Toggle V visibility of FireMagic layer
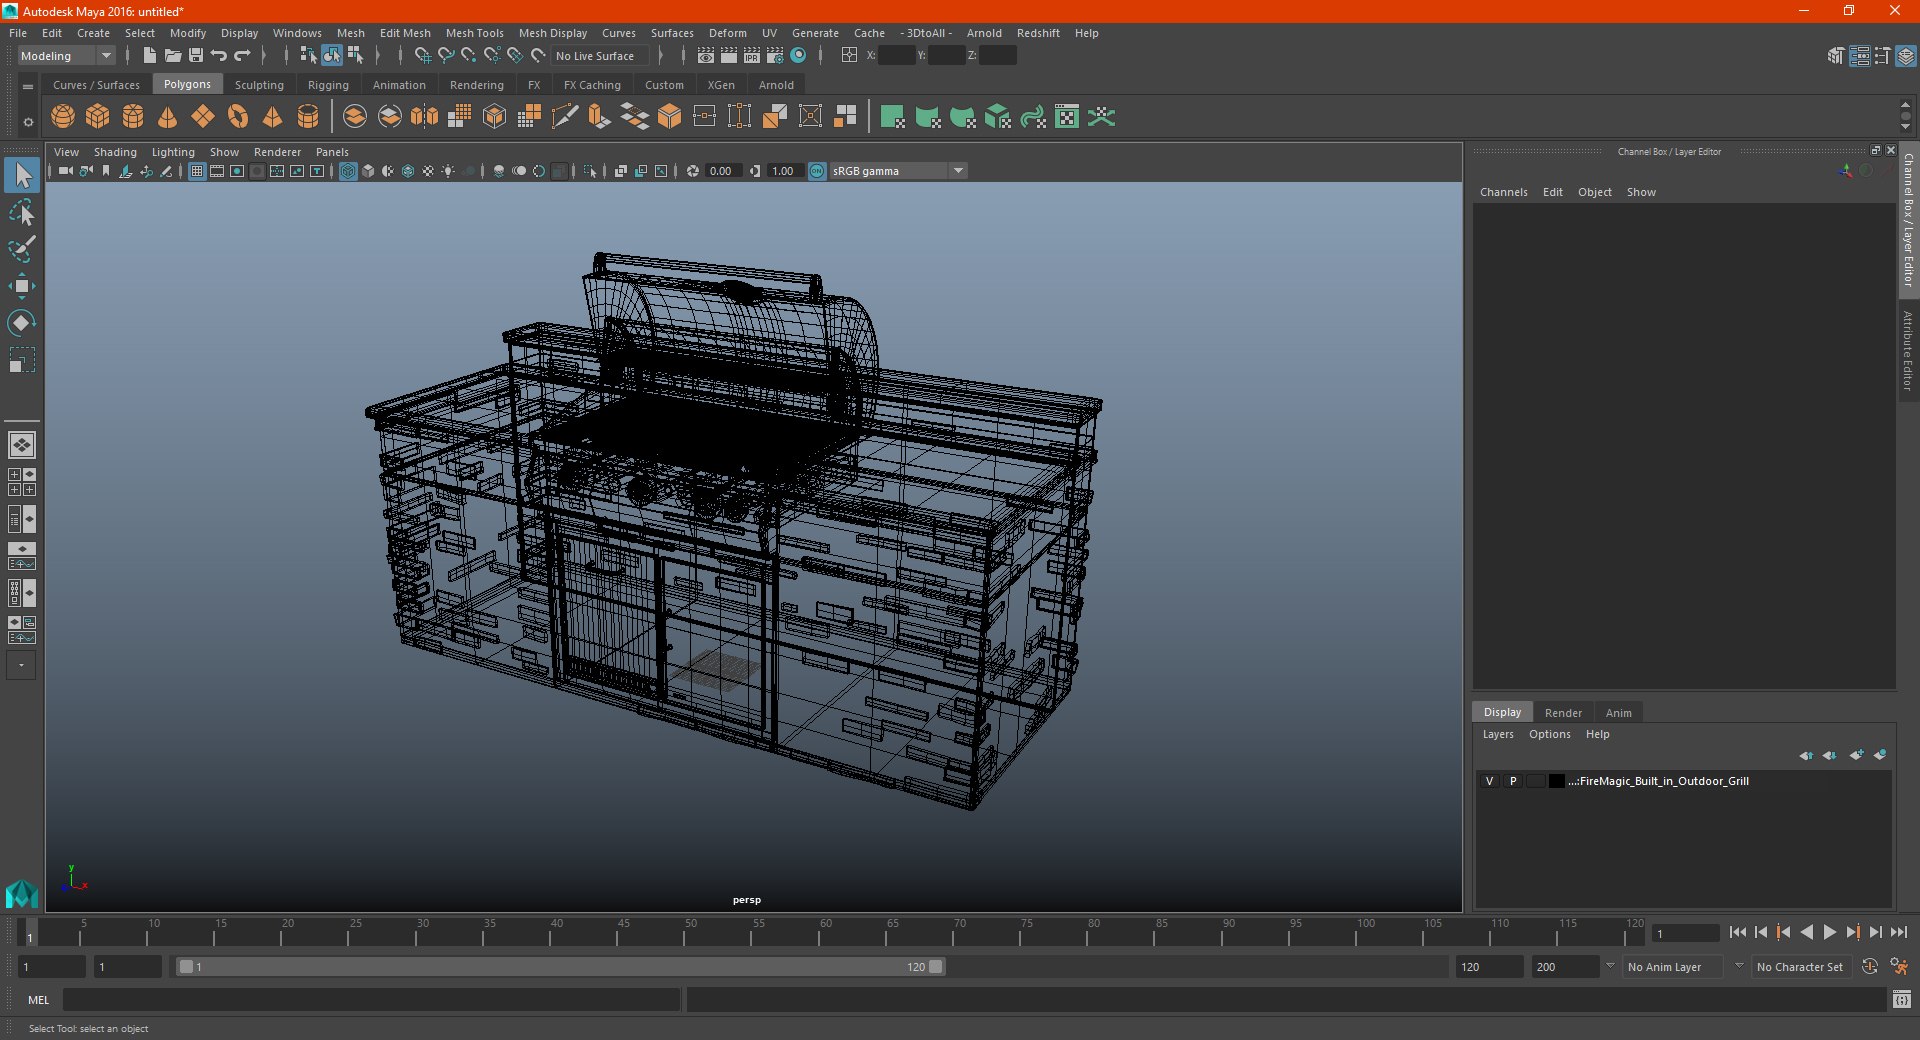The width and height of the screenshot is (1920, 1040). coord(1489,781)
